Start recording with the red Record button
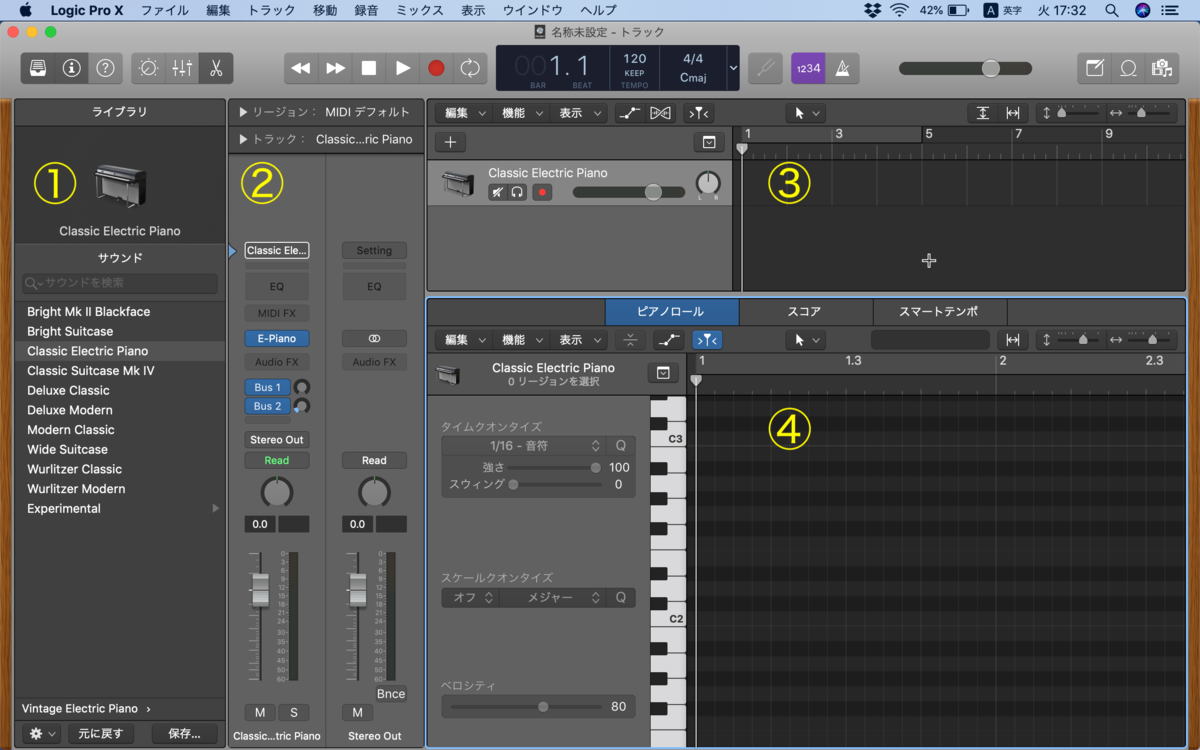This screenshot has height=750, width=1200. (x=436, y=68)
